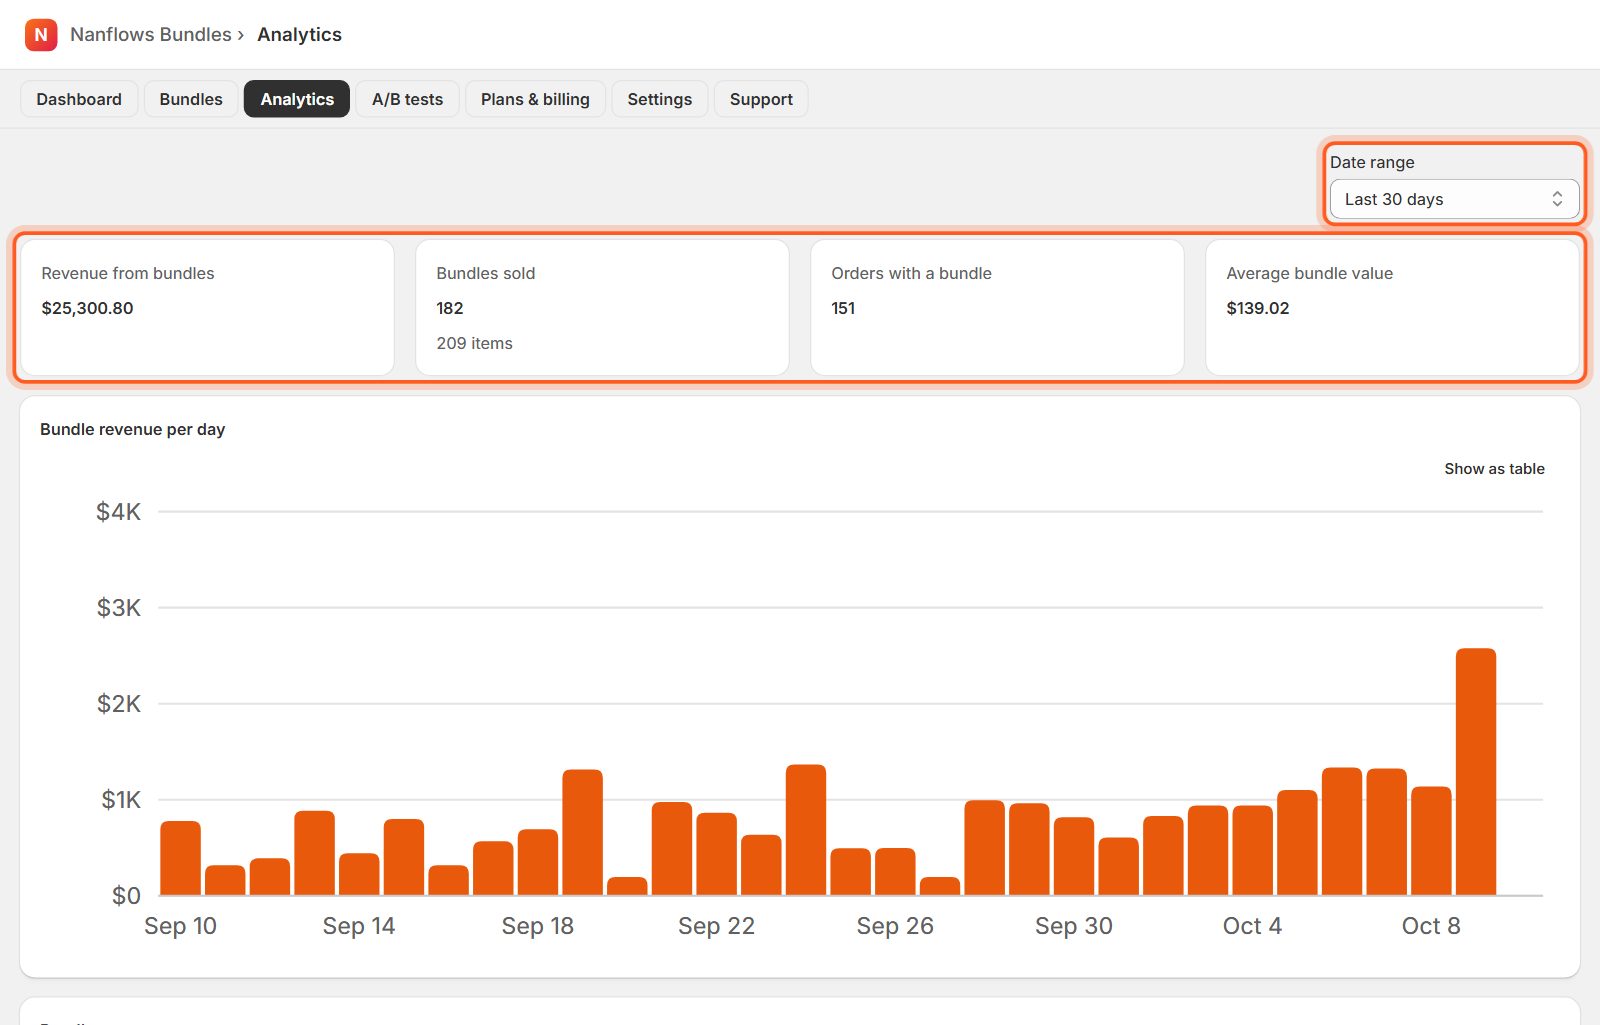
Task: Click the Sep 18 axis label
Action: [538, 926]
